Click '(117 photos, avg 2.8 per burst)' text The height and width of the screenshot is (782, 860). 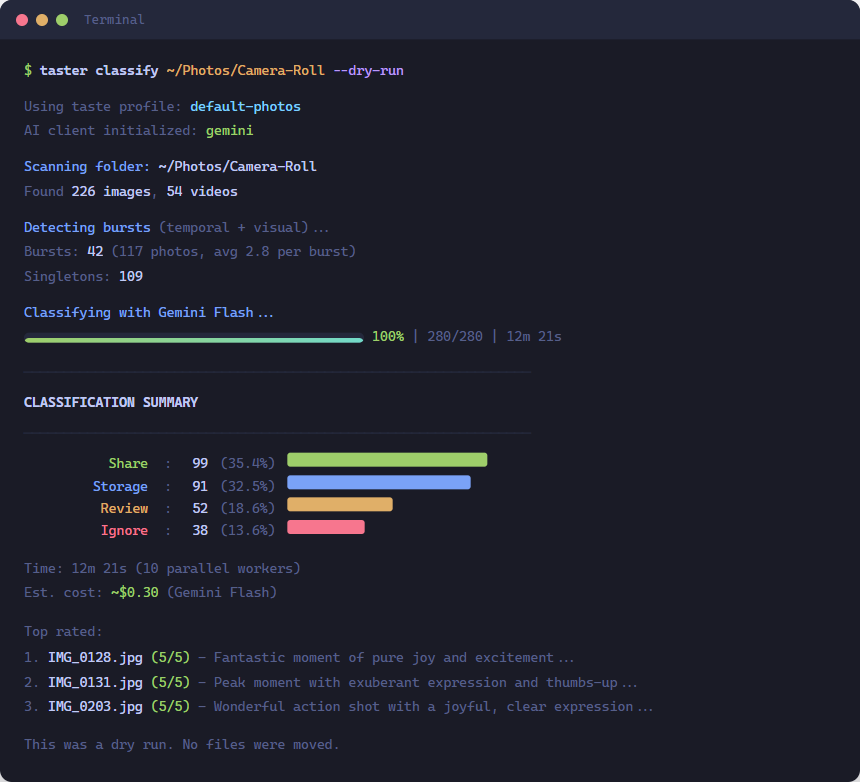[x=234, y=252]
